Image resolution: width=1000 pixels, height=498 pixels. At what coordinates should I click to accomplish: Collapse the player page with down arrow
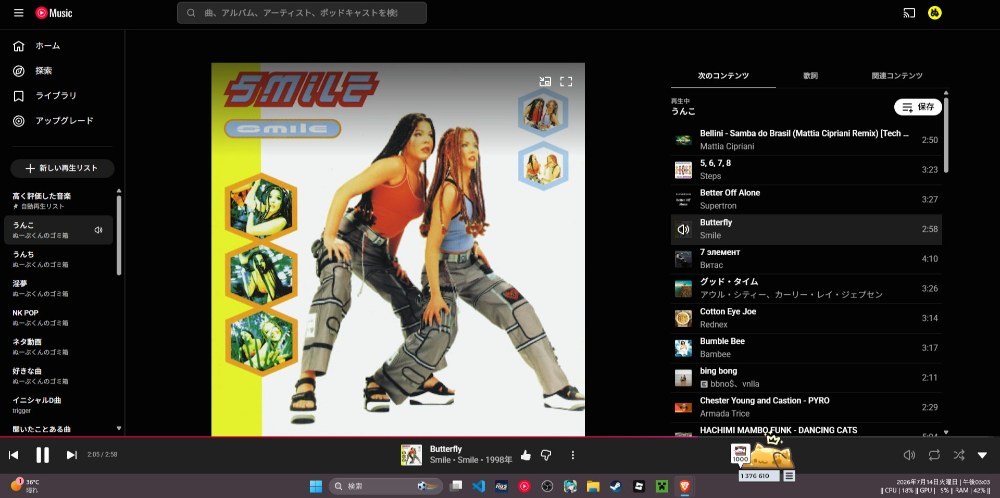pos(982,455)
